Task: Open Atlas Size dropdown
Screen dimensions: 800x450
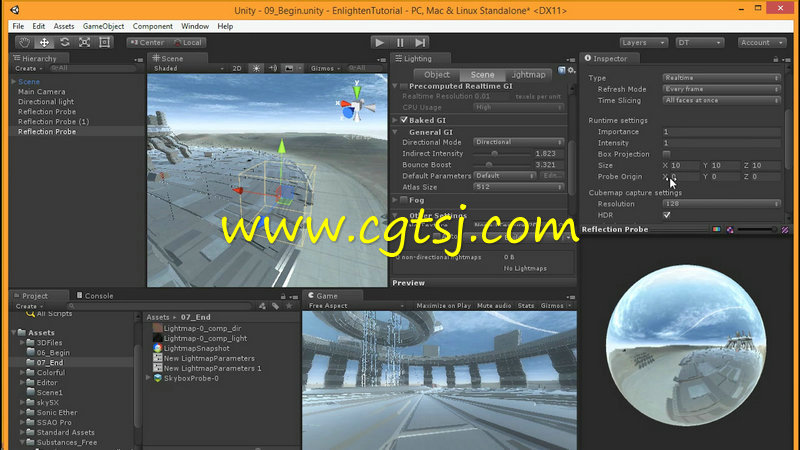Action: [x=518, y=187]
